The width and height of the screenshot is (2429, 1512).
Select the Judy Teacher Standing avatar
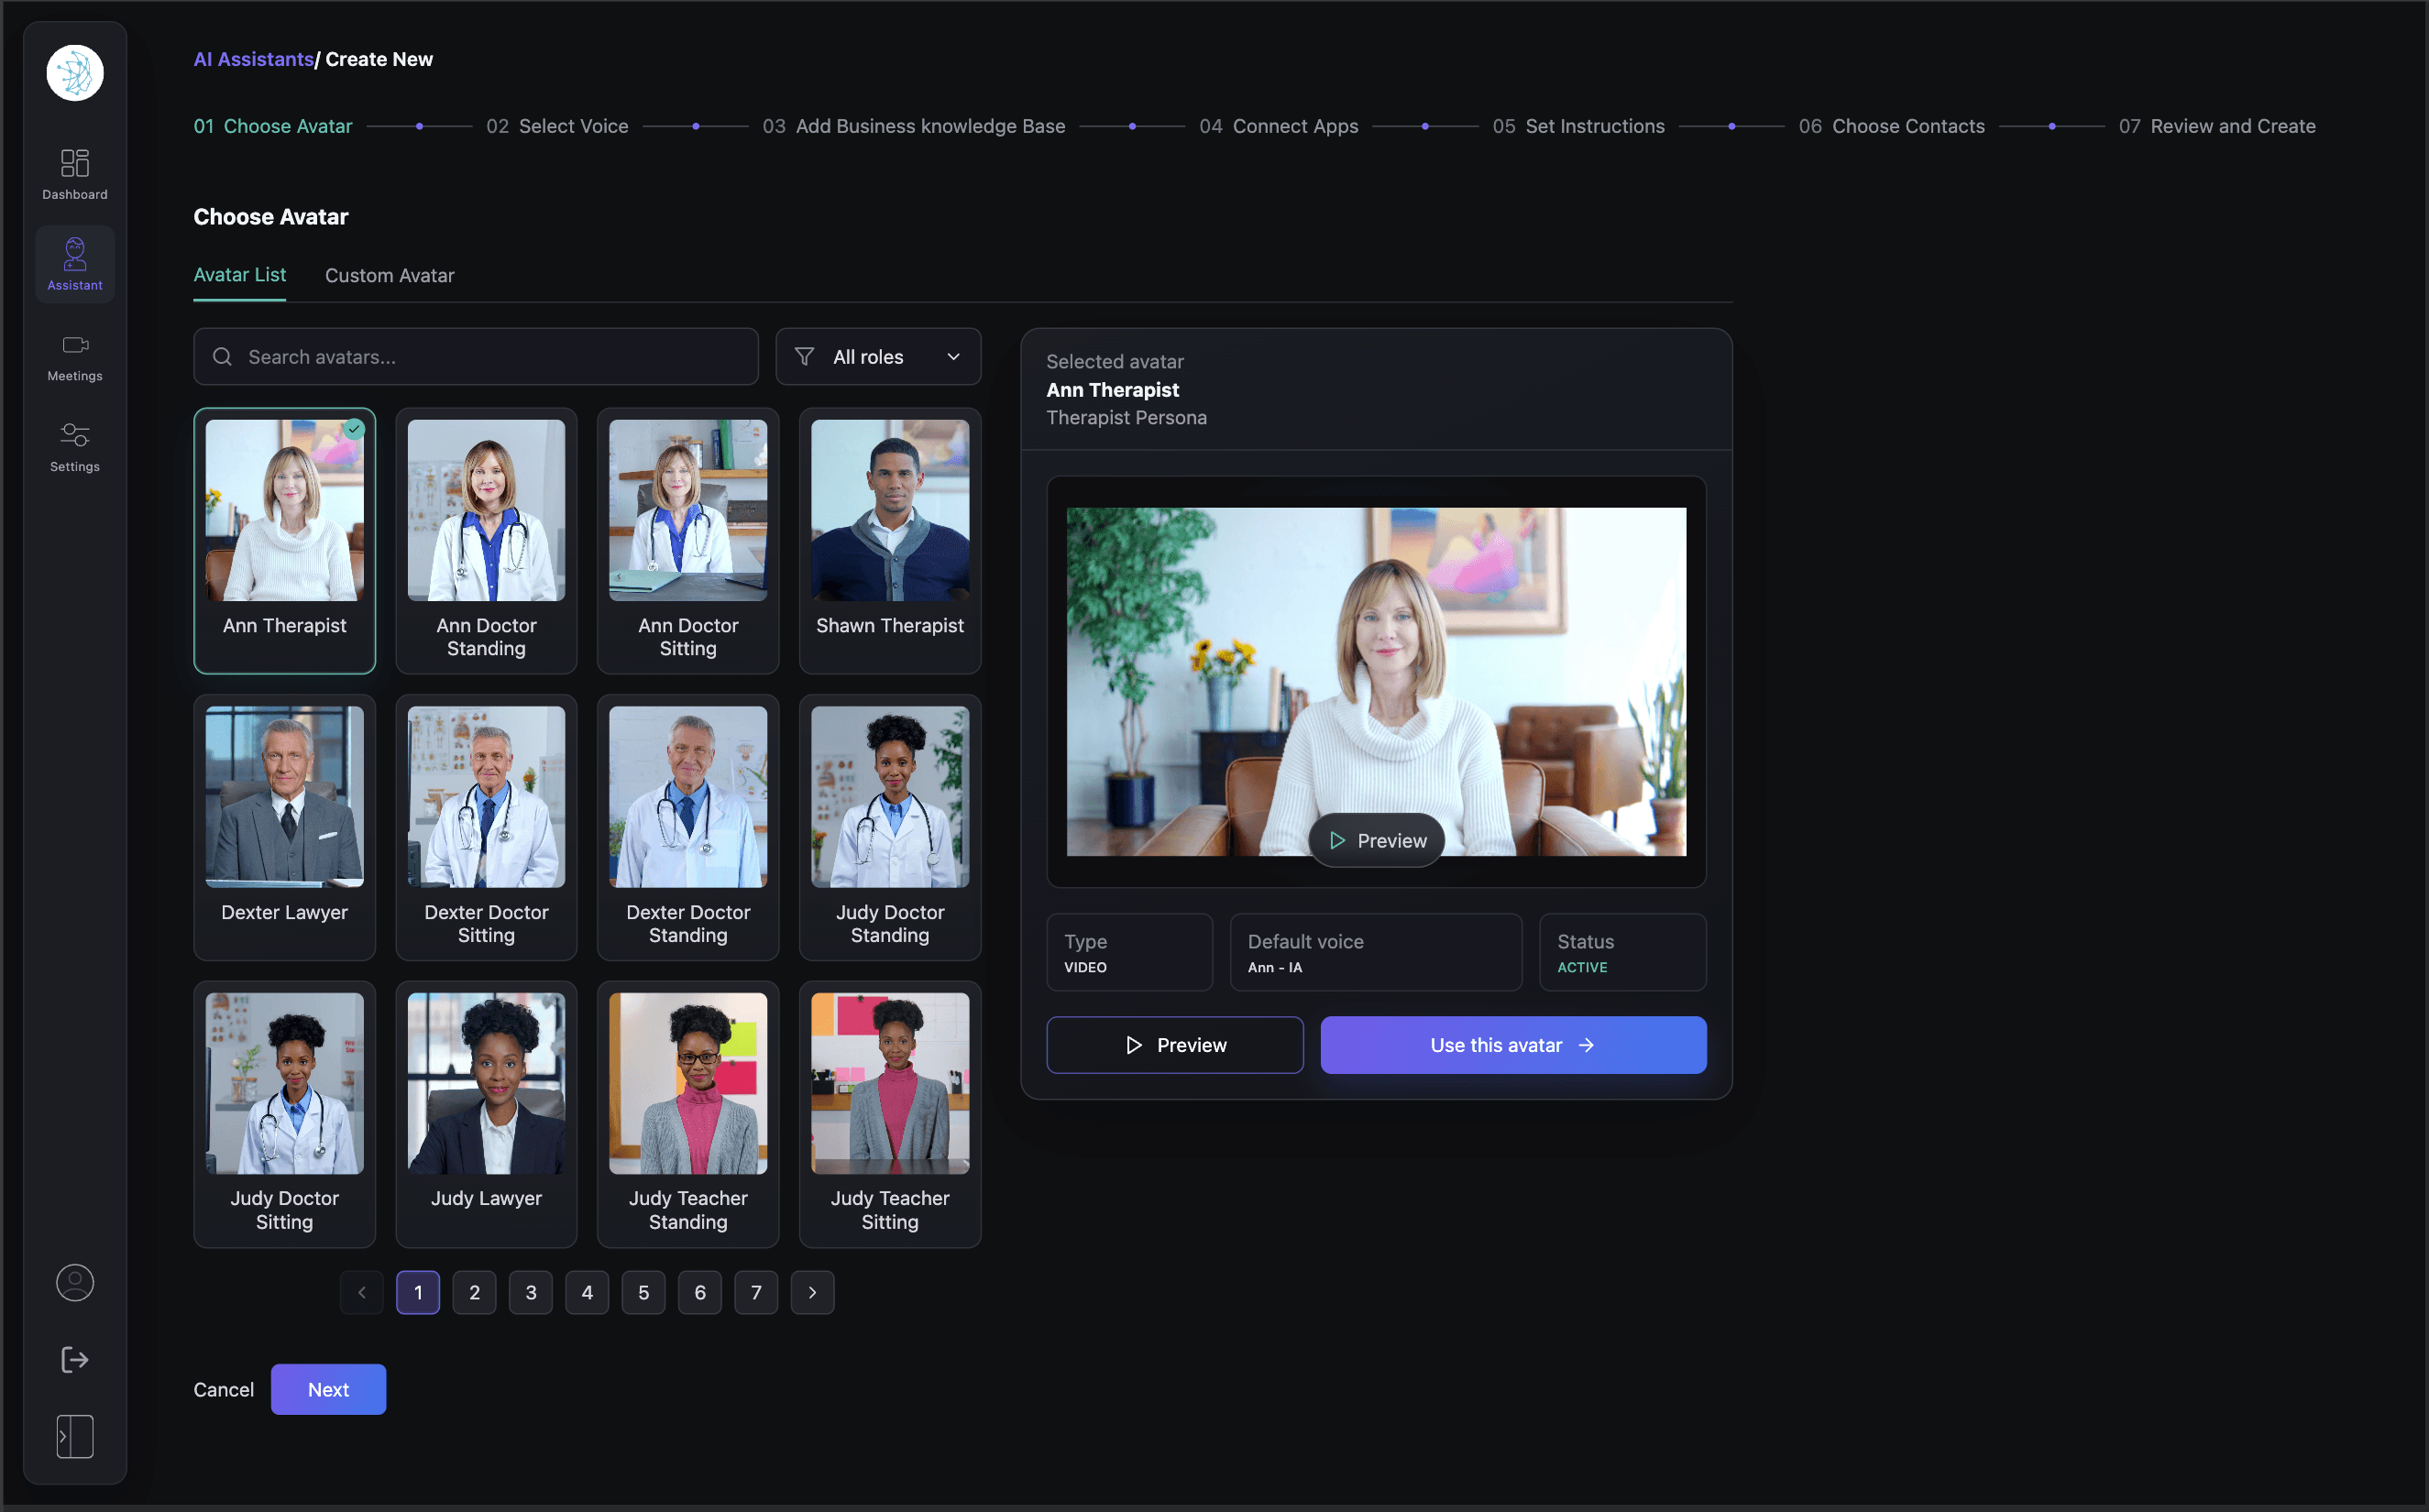(688, 1114)
